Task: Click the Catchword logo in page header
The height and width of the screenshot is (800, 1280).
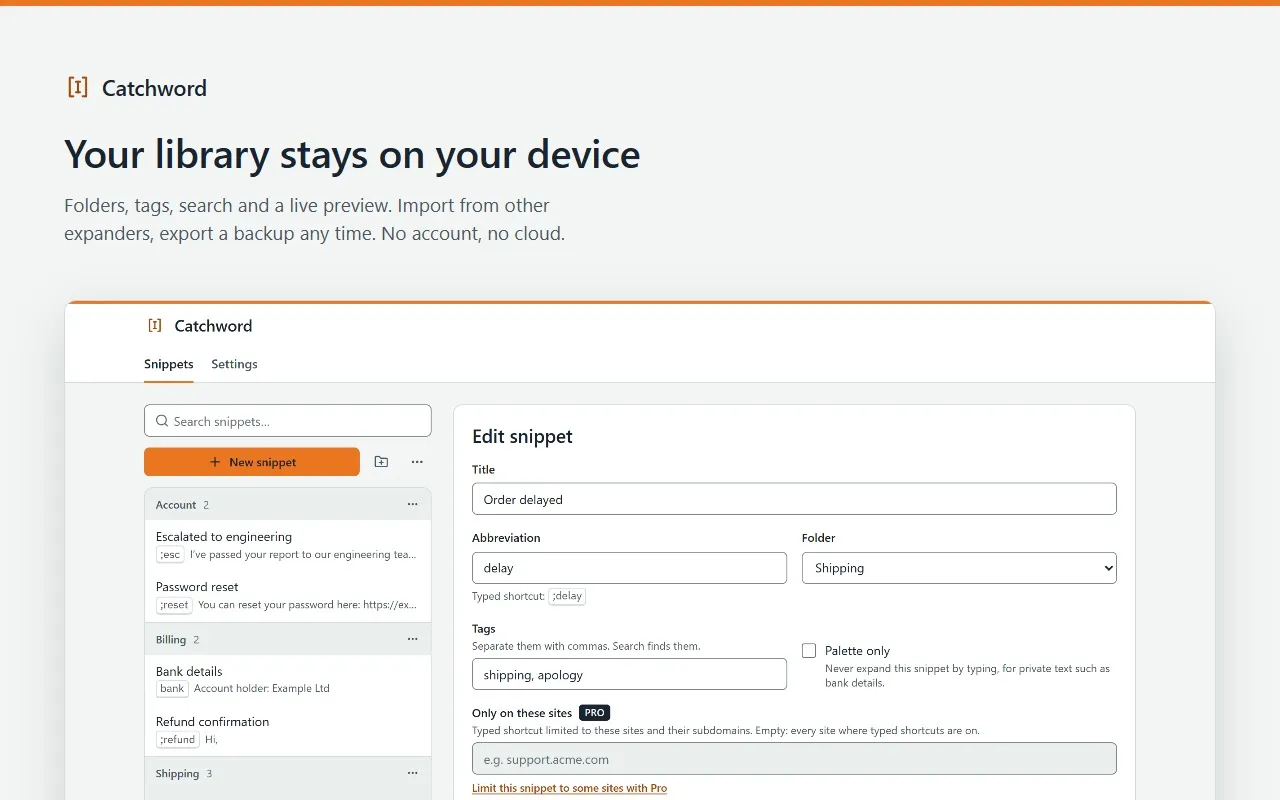Action: click(136, 88)
